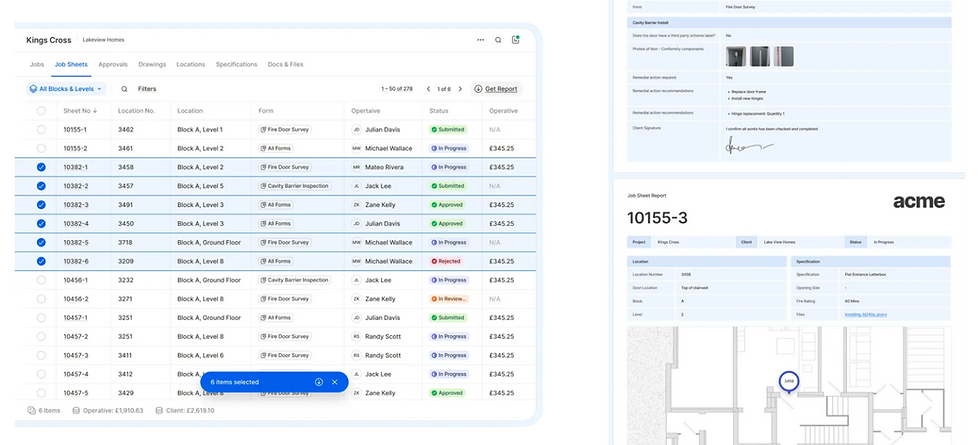This screenshot has width=980, height=445.
Task: Click the Status column header
Action: click(439, 111)
